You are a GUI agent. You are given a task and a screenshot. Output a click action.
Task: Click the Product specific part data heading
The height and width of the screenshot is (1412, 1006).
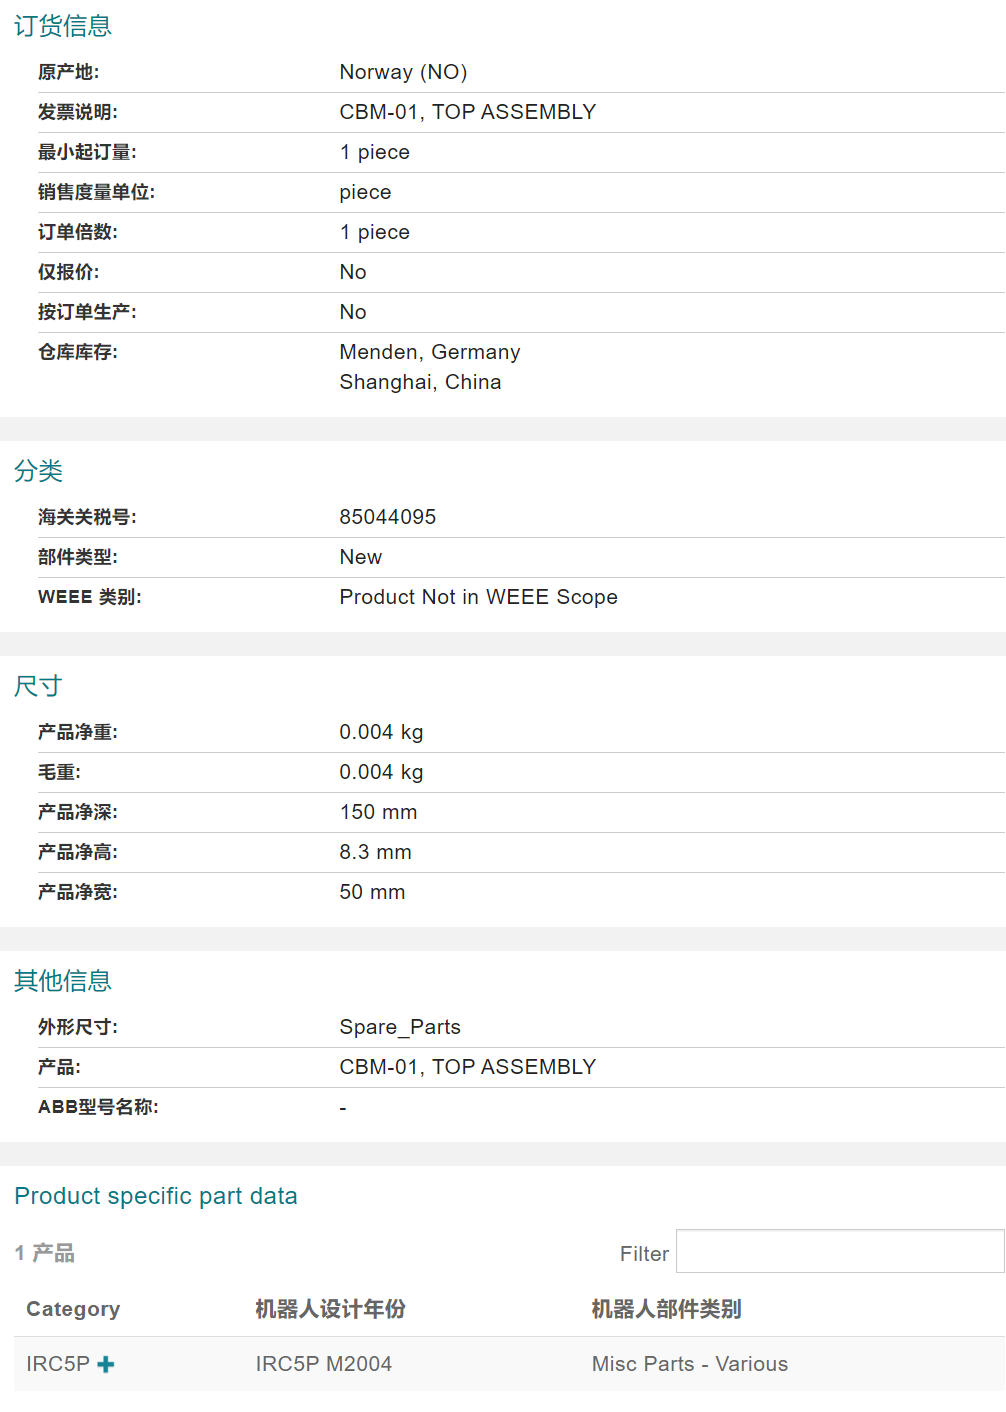(156, 1196)
